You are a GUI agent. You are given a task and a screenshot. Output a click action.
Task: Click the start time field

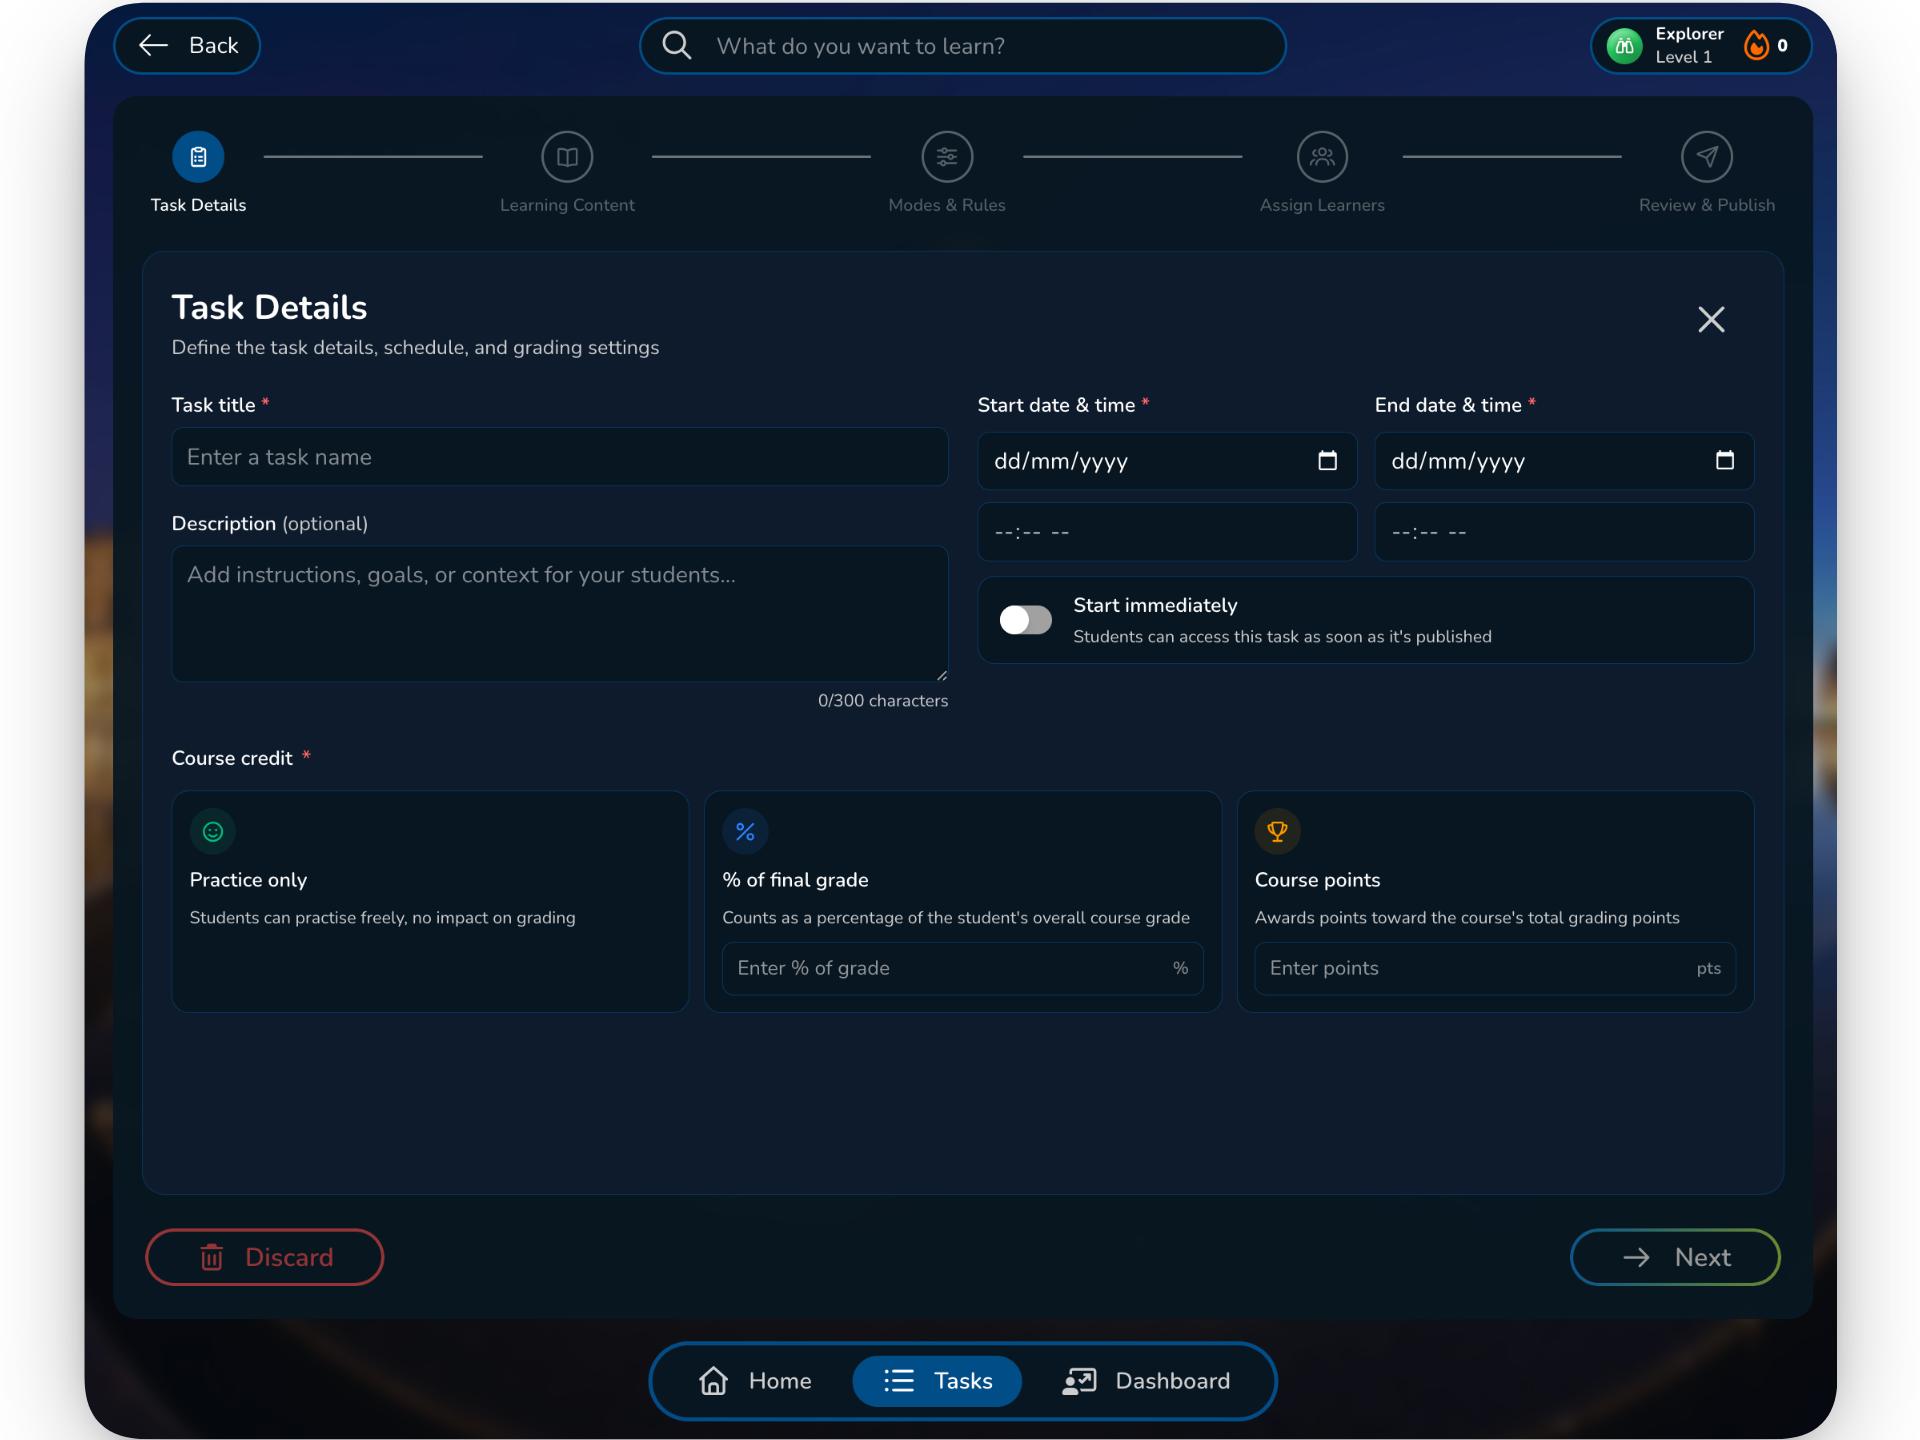(x=1167, y=532)
